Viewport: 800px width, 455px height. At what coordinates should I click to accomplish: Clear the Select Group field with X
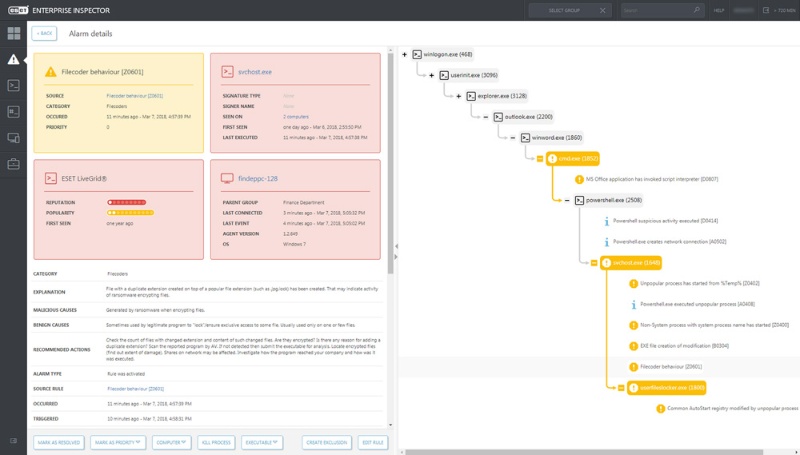click(602, 10)
